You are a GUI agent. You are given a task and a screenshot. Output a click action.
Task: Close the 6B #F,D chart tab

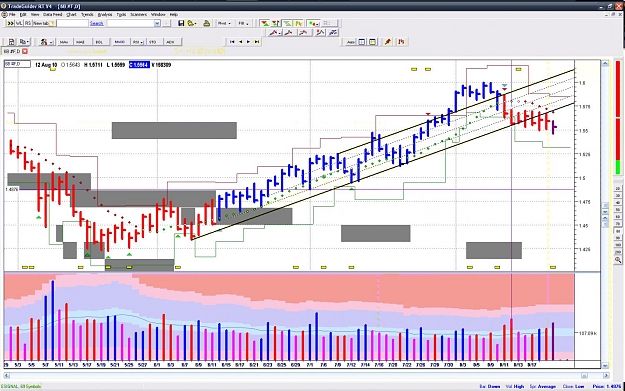25,51
